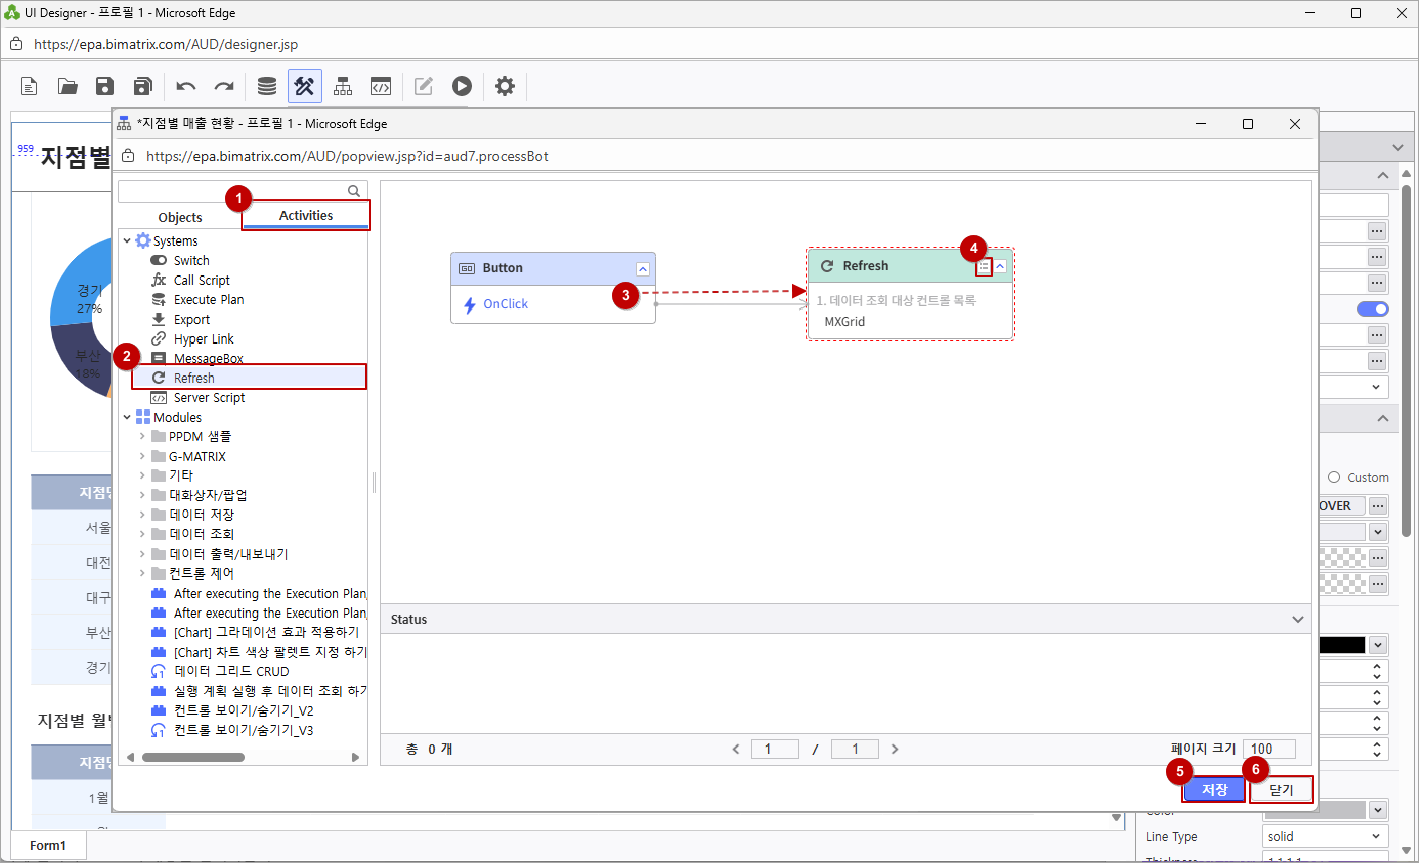The image size is (1419, 863).
Task: Collapse the Systems tree node
Action: (127, 241)
